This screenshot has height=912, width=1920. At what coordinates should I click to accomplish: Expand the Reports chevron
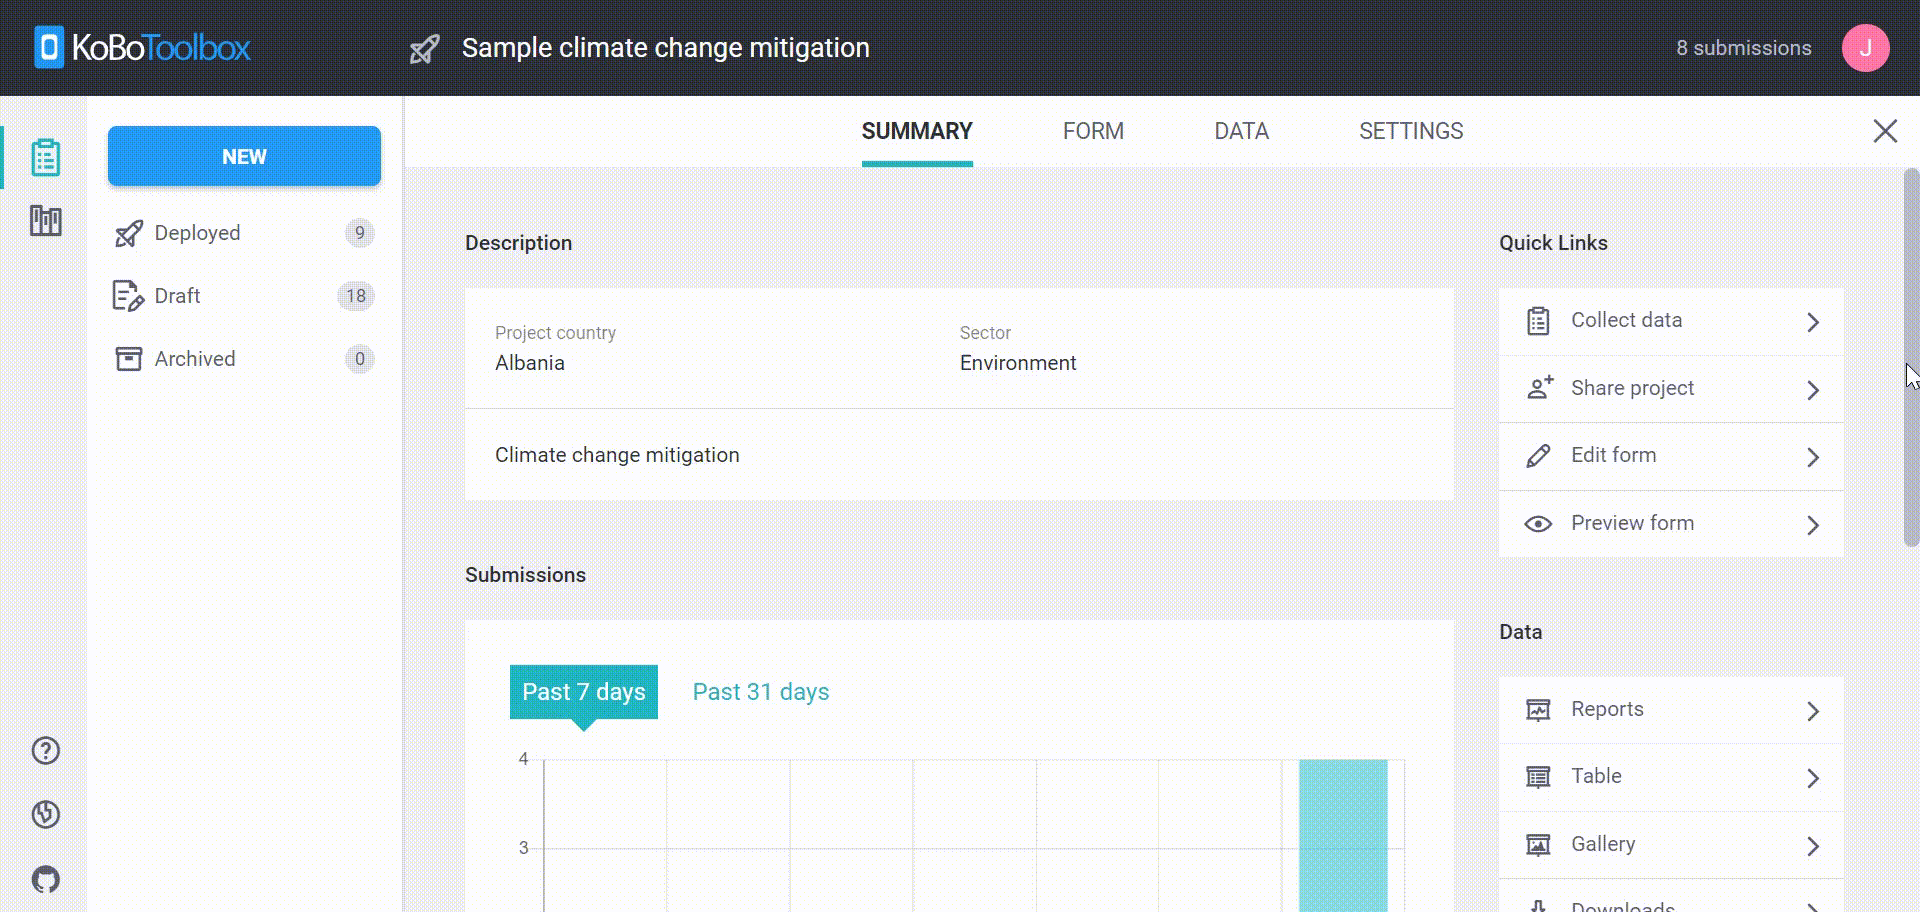point(1813,711)
